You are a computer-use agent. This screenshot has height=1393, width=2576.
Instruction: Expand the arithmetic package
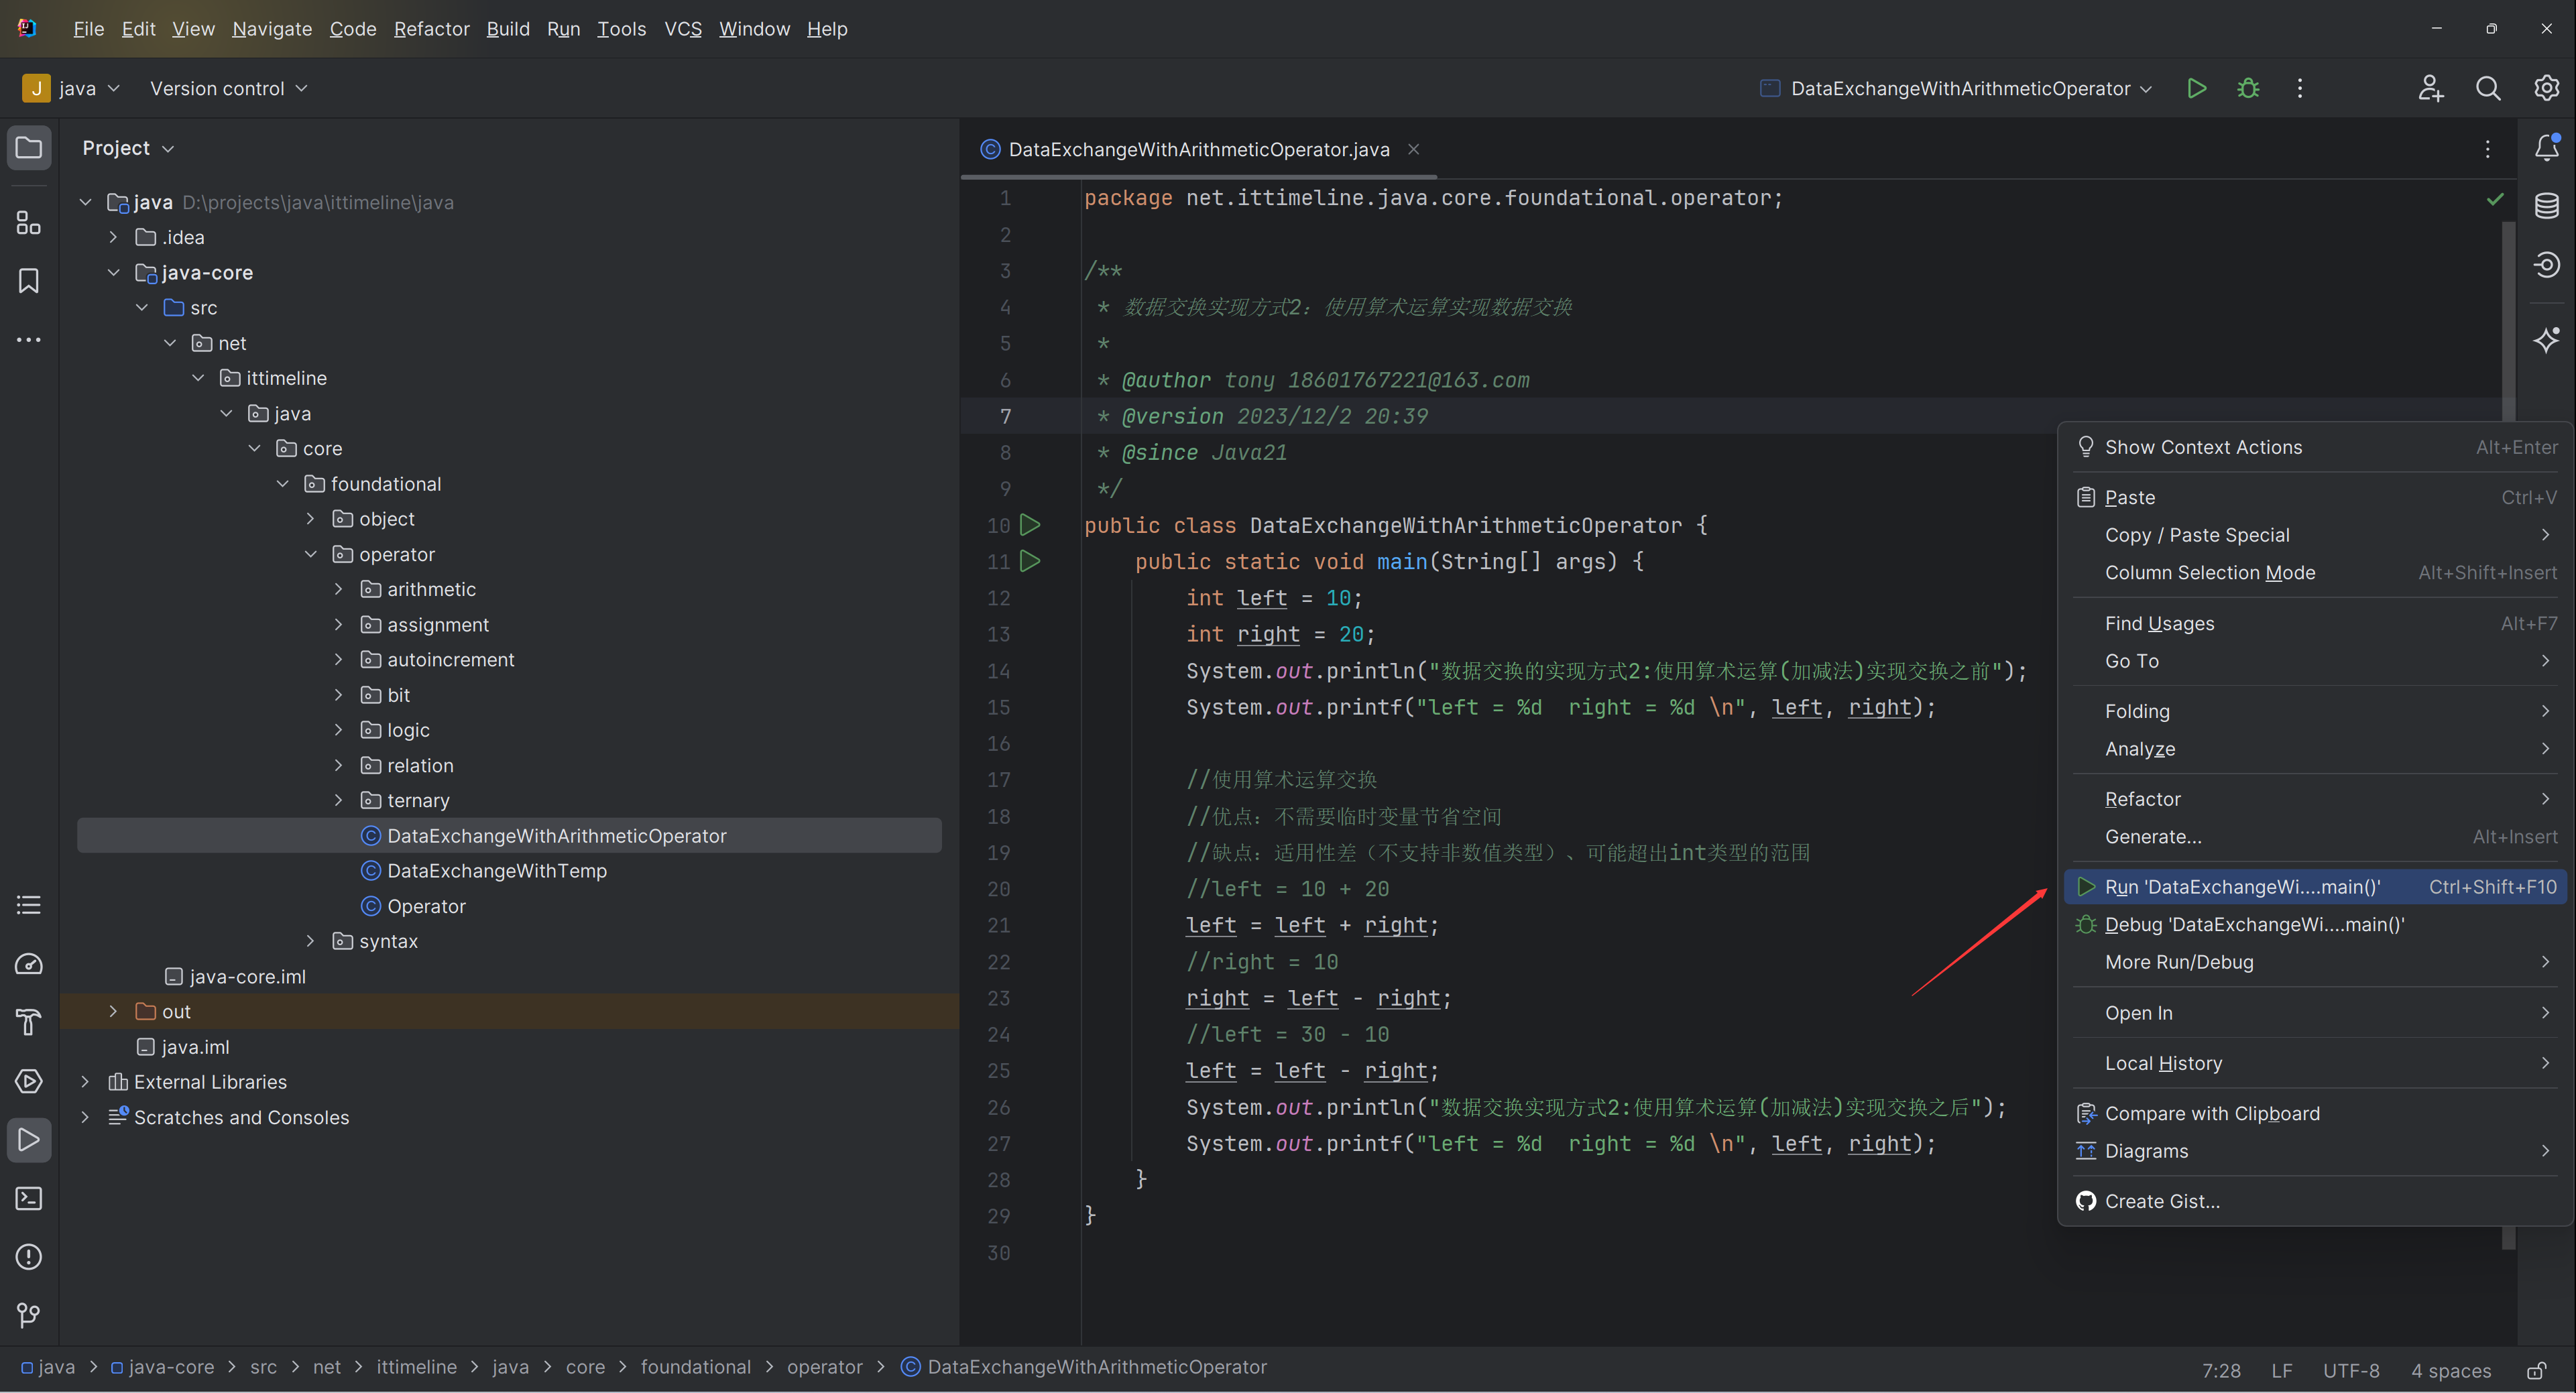pyautogui.click(x=339, y=589)
